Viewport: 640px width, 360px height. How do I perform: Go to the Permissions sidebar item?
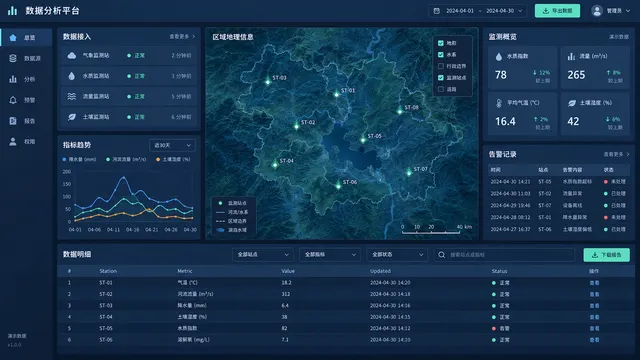tap(26, 142)
